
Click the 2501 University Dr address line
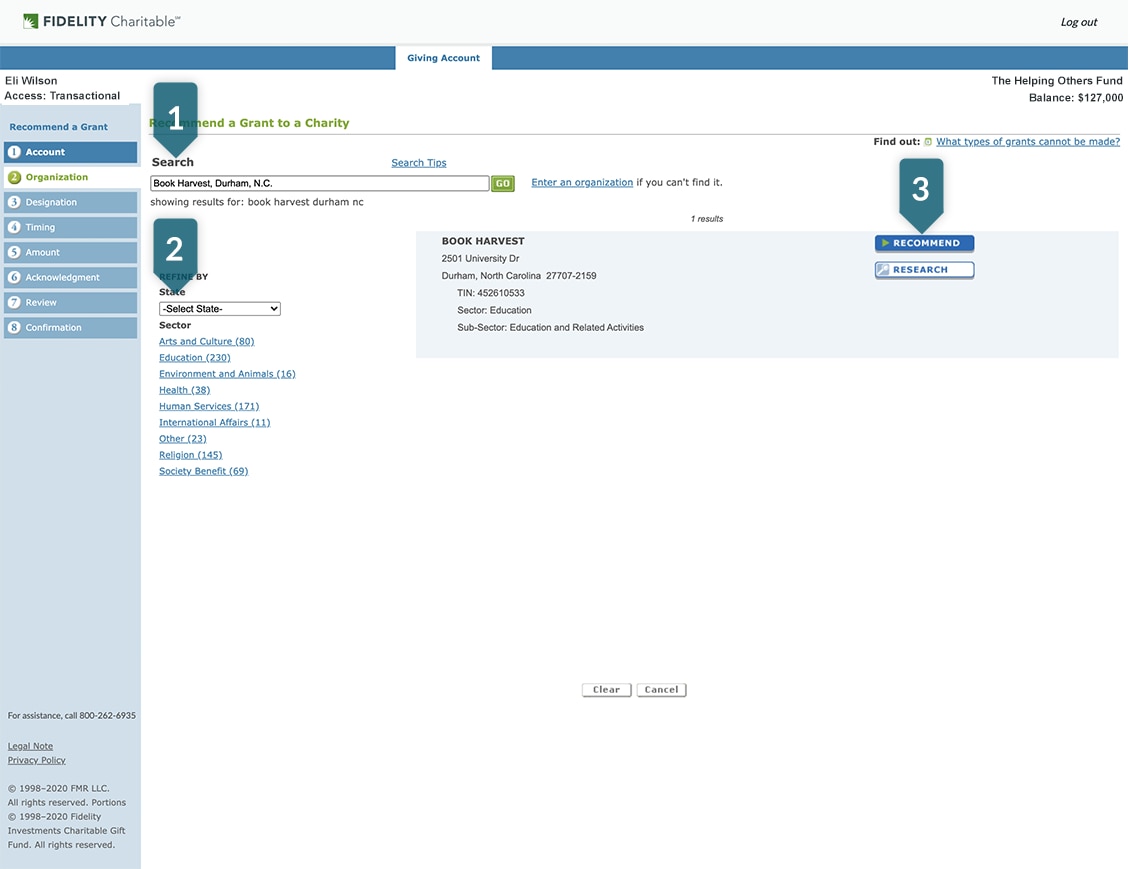tap(481, 259)
